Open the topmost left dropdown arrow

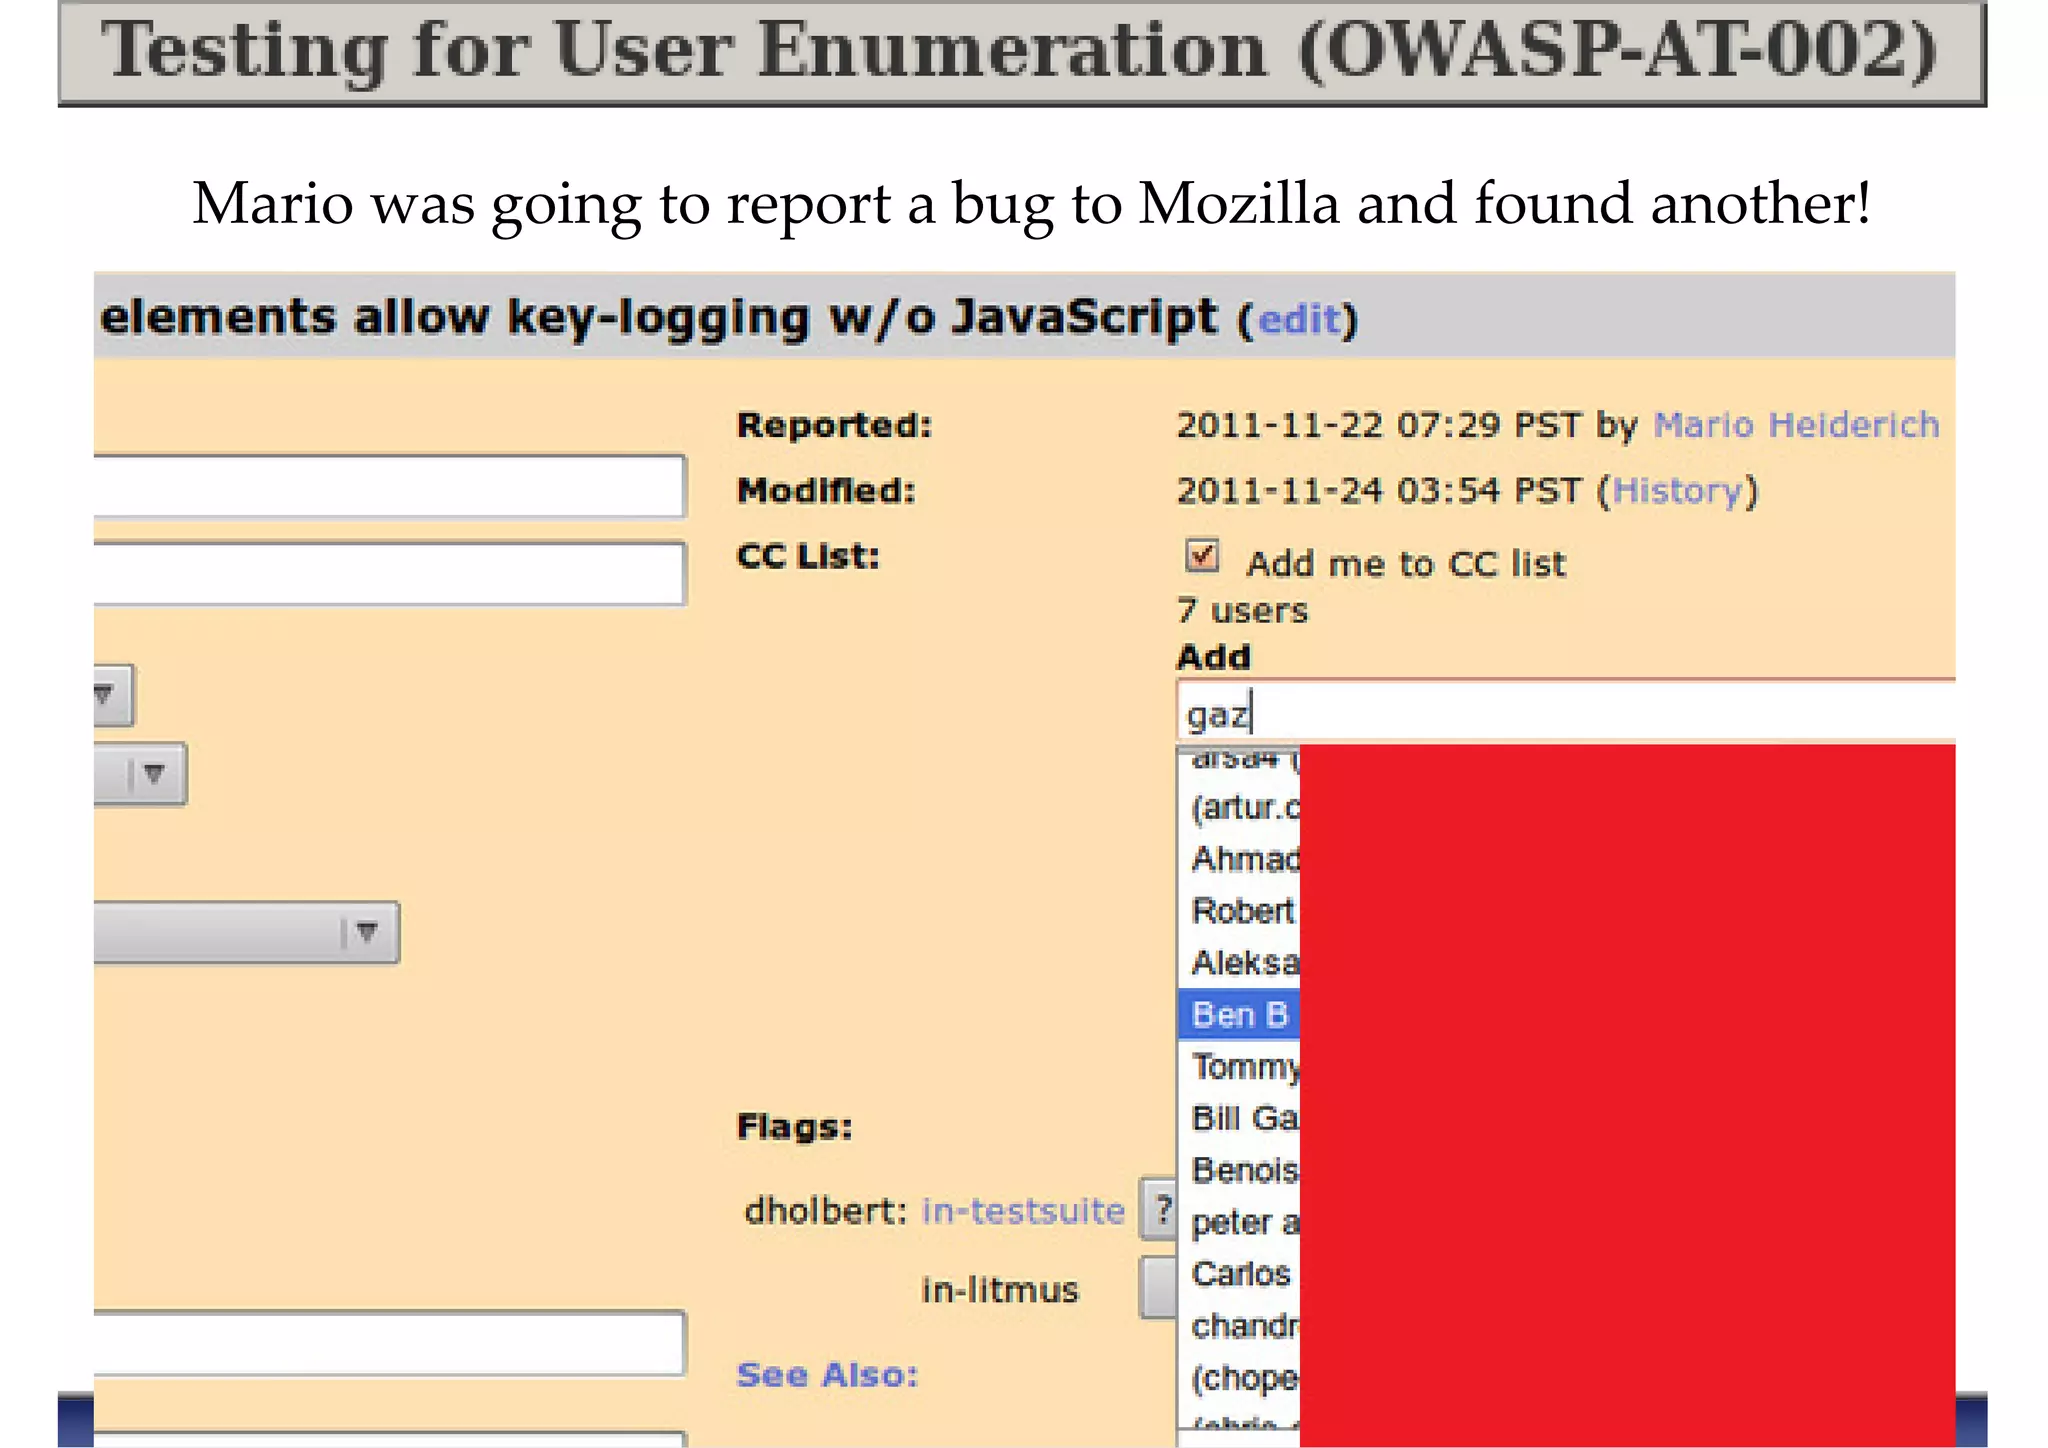pyautogui.click(x=106, y=695)
